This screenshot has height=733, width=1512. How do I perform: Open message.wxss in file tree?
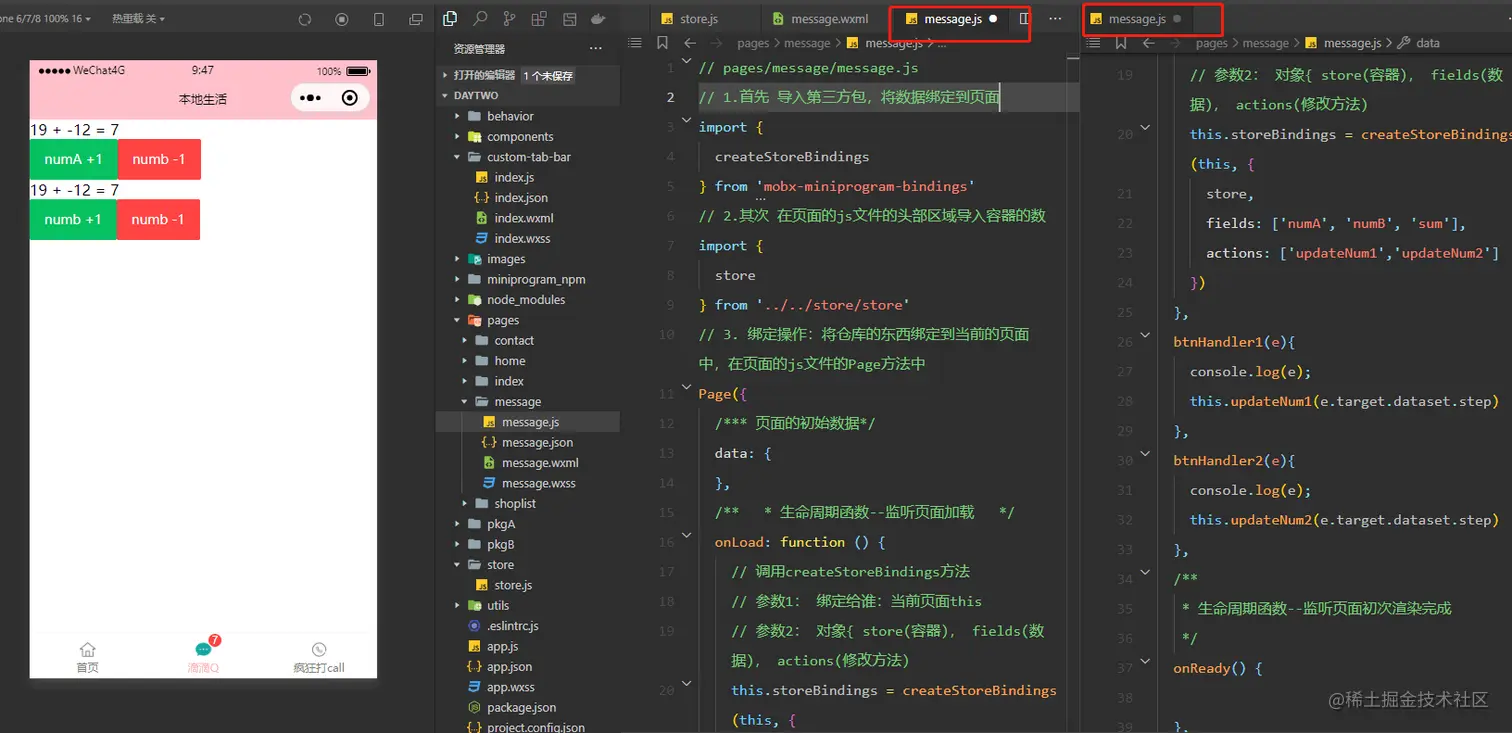(x=538, y=483)
